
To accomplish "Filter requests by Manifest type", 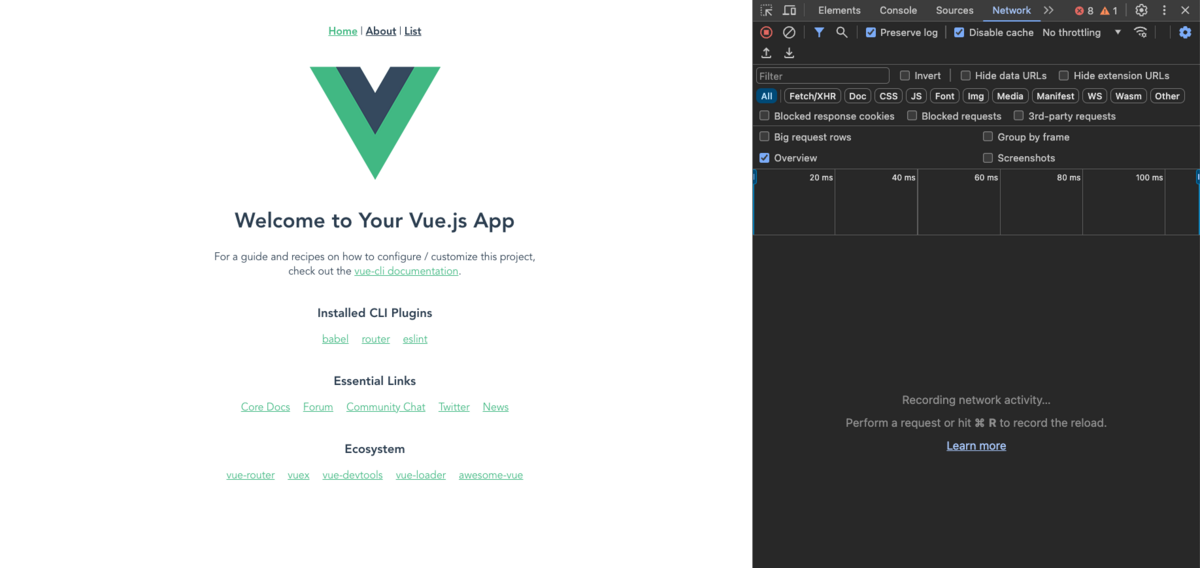I will pos(1055,96).
